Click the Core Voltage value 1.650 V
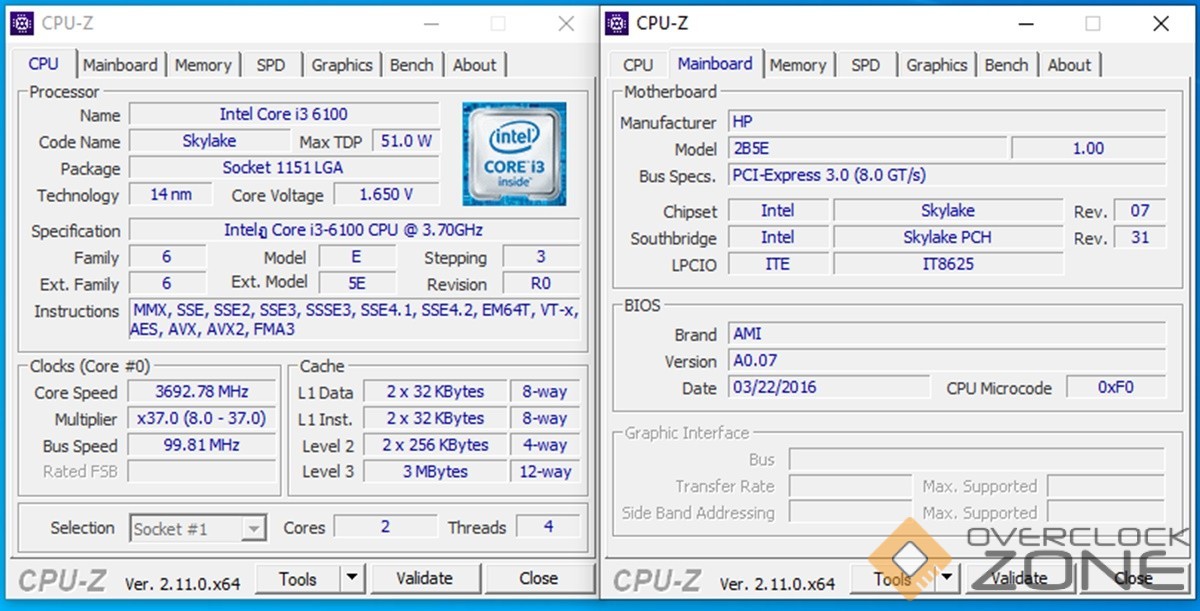1200x611 pixels. (x=386, y=194)
